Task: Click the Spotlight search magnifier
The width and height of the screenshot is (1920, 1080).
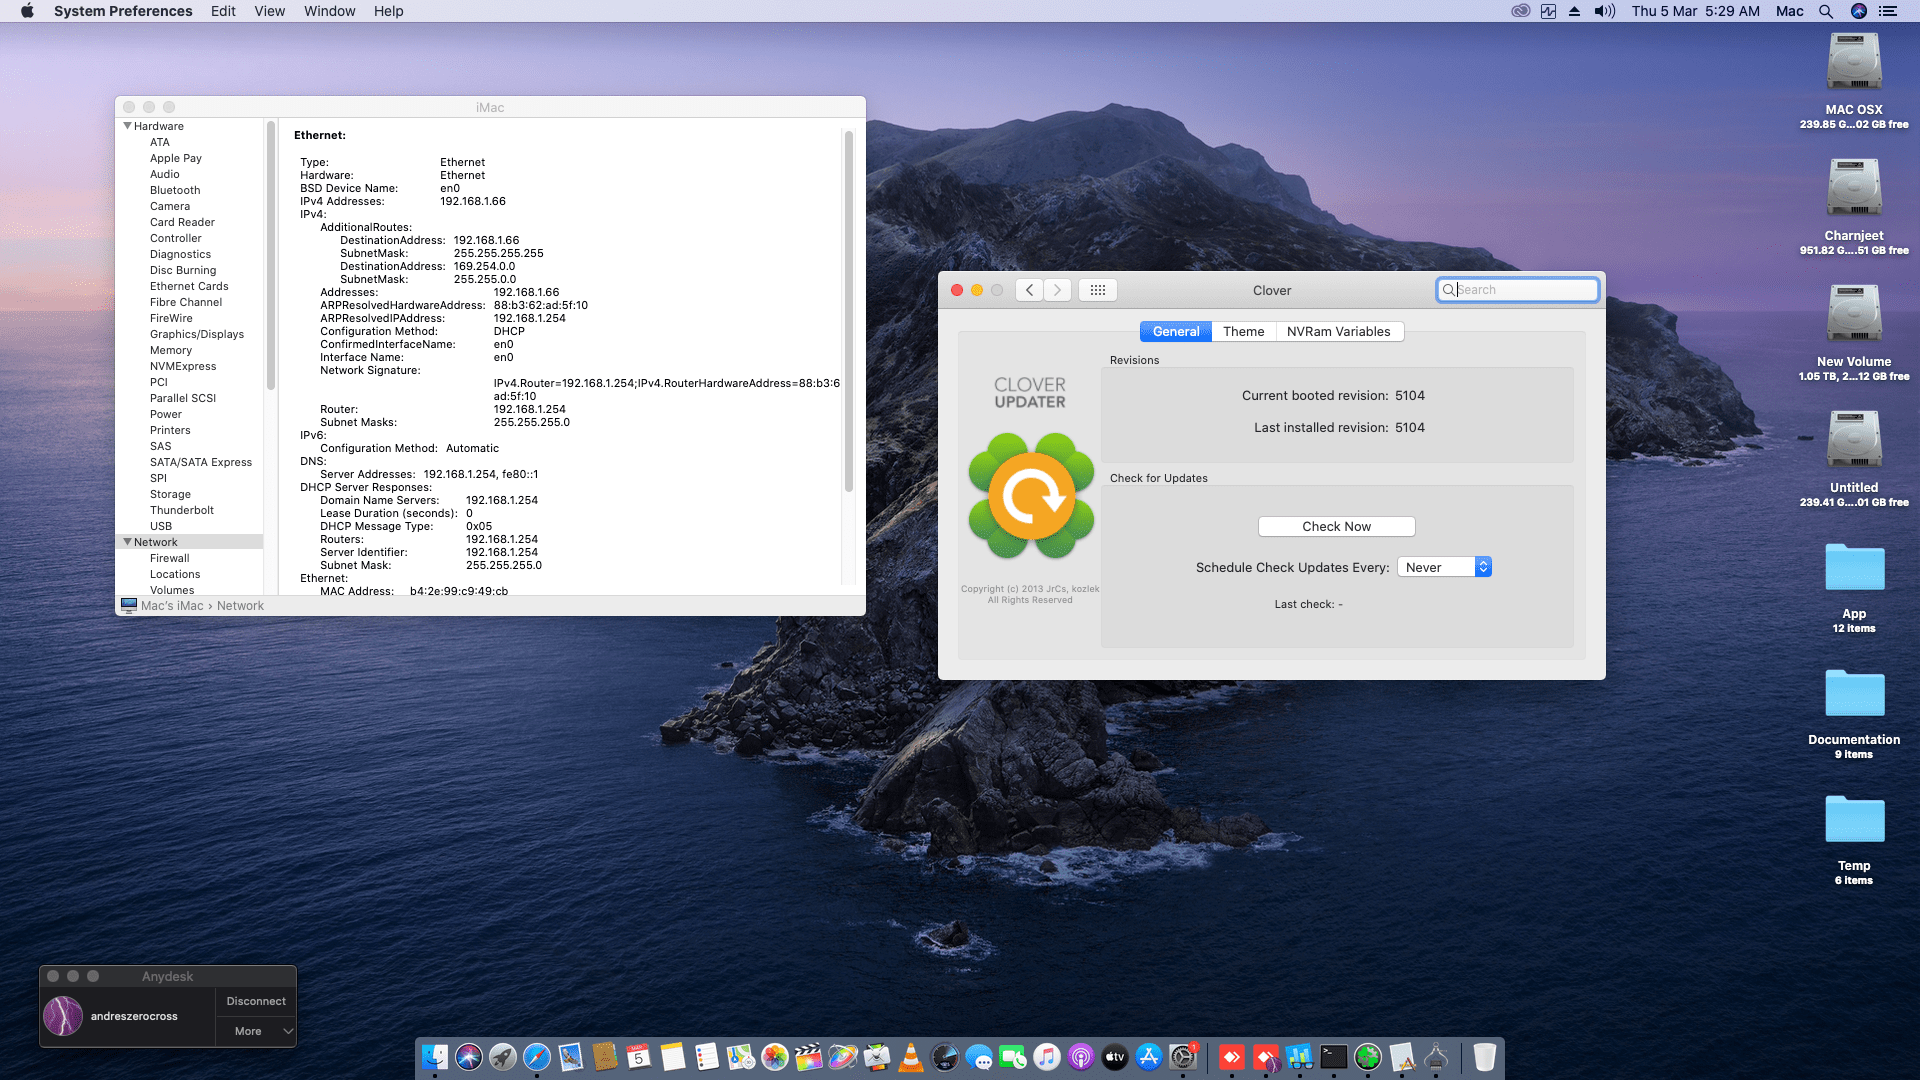Action: 1826,11
